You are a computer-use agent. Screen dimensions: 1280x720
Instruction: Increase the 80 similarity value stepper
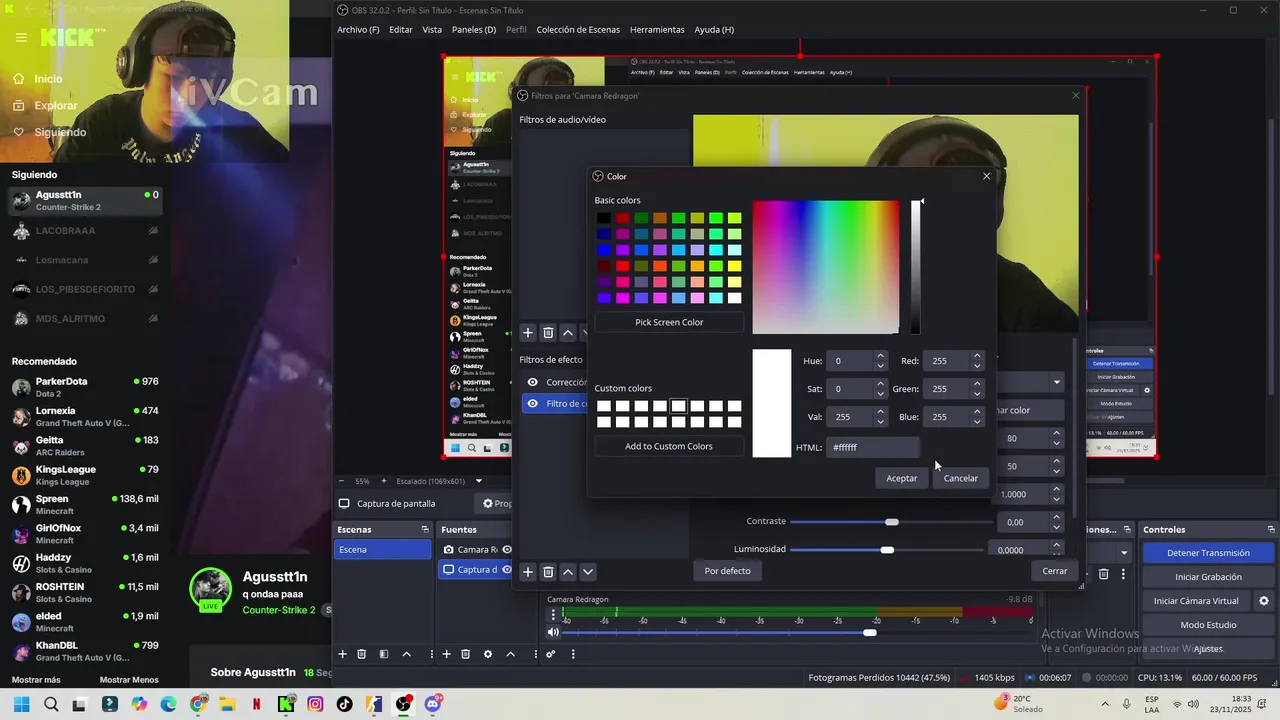1056,434
